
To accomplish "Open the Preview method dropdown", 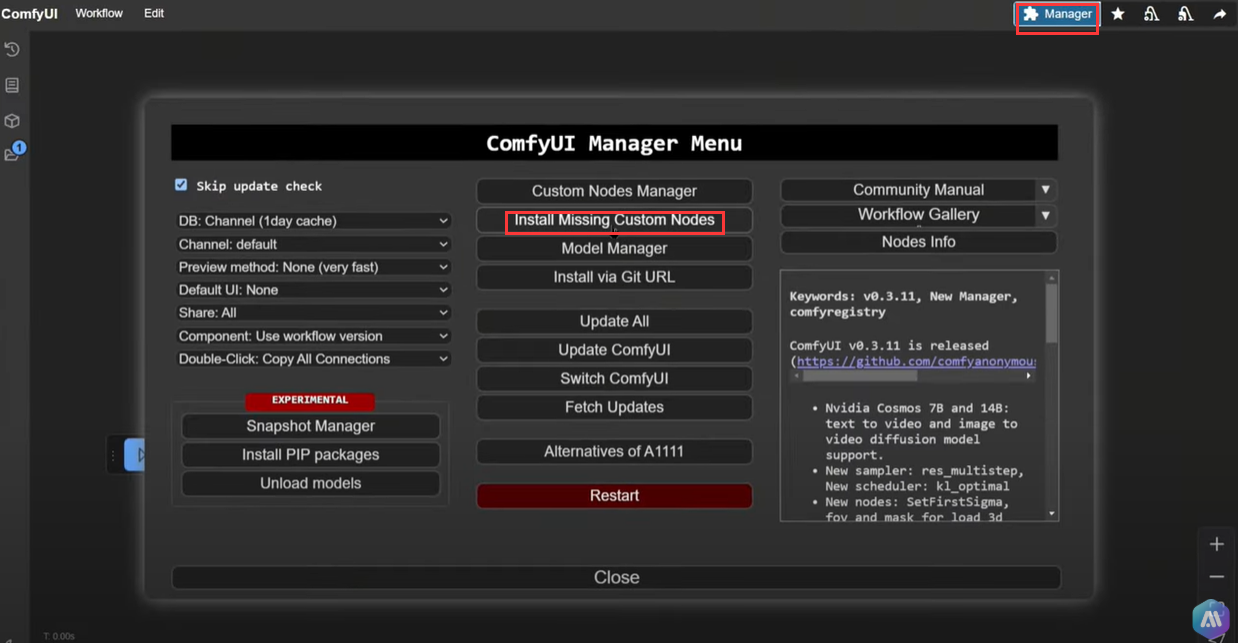I will pyautogui.click(x=313, y=267).
